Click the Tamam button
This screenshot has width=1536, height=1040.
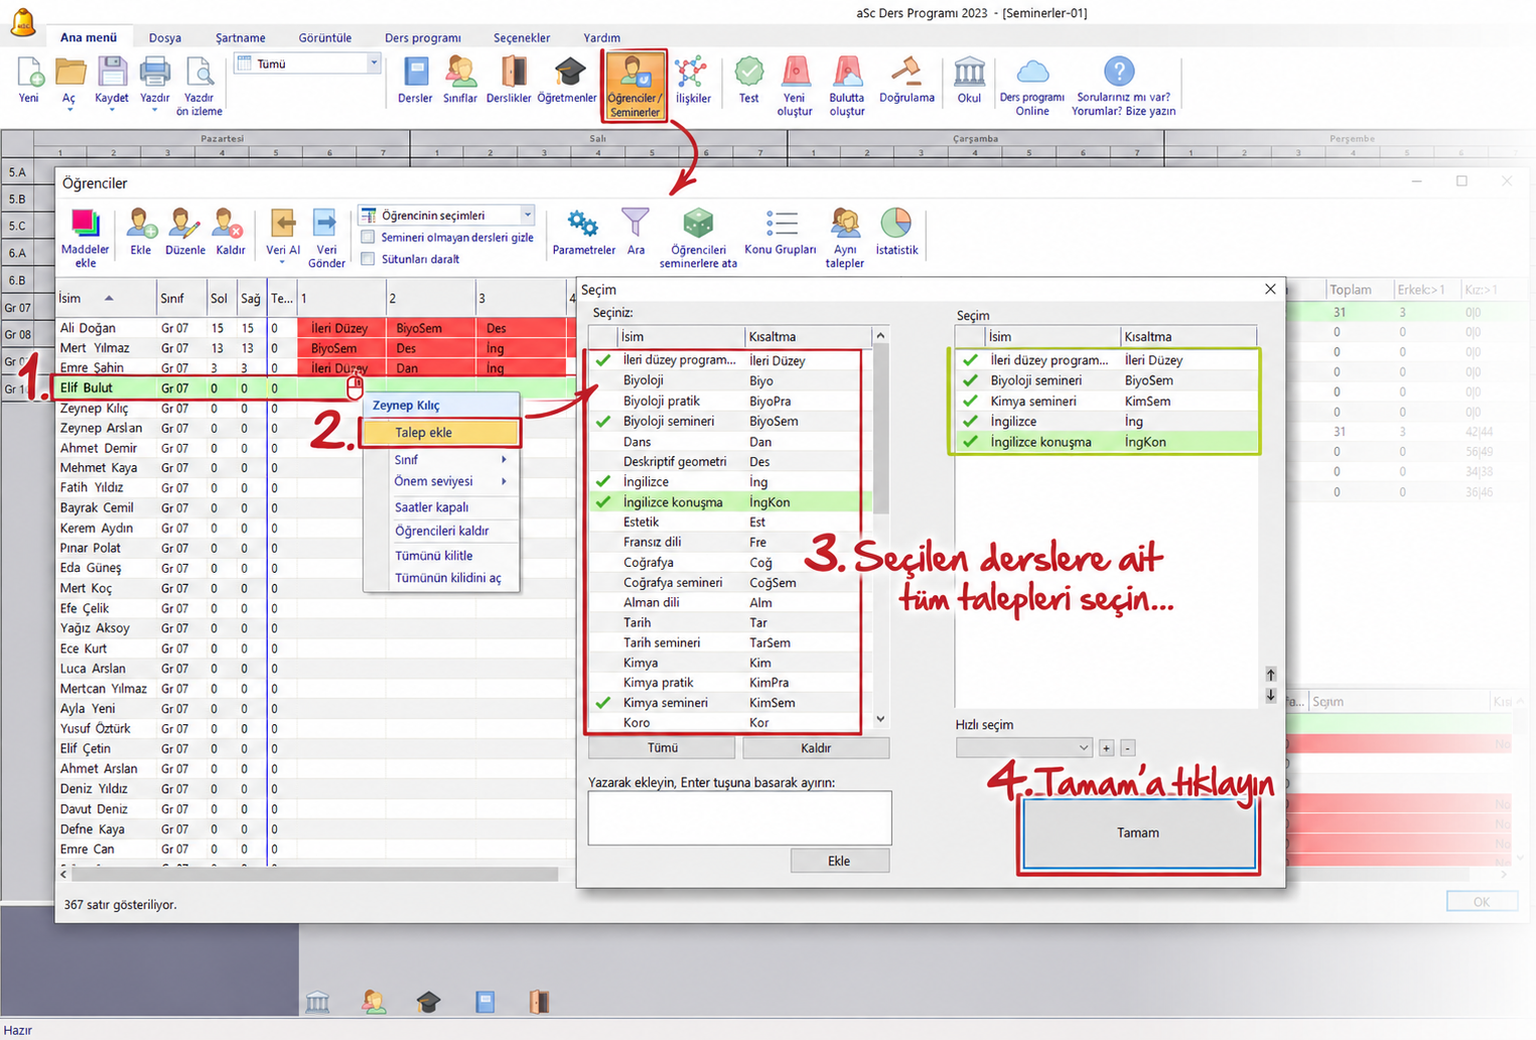[1138, 833]
